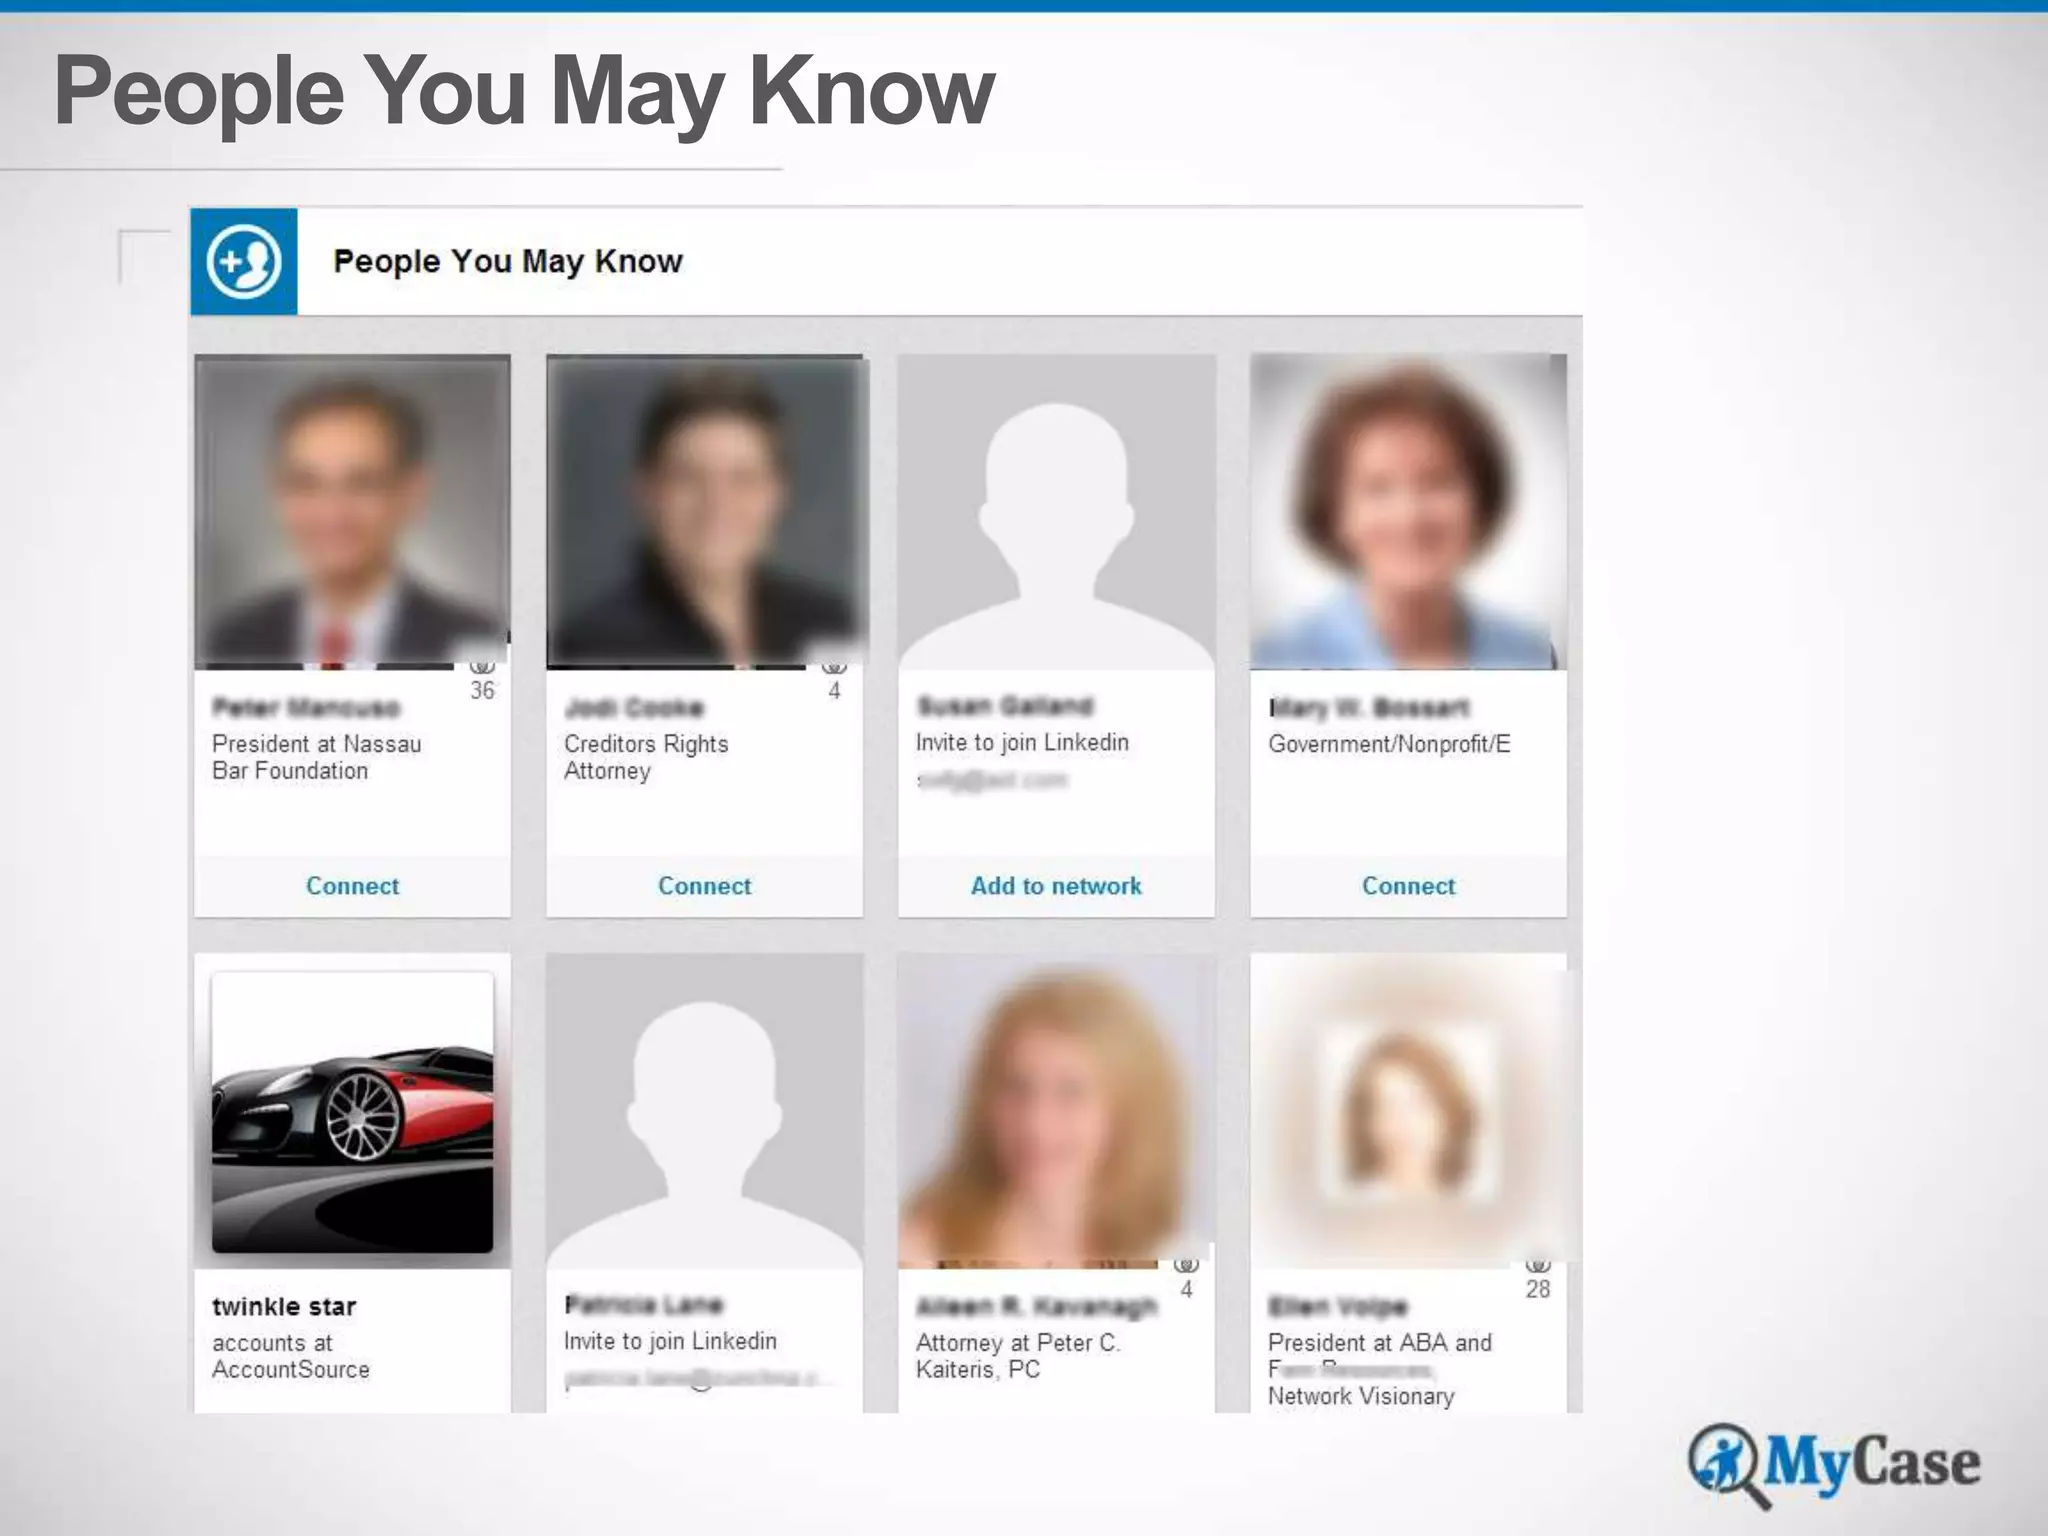Image resolution: width=2048 pixels, height=1536 pixels.
Task: Click the 4 shared connections on Creditors Rights card
Action: pos(834,691)
